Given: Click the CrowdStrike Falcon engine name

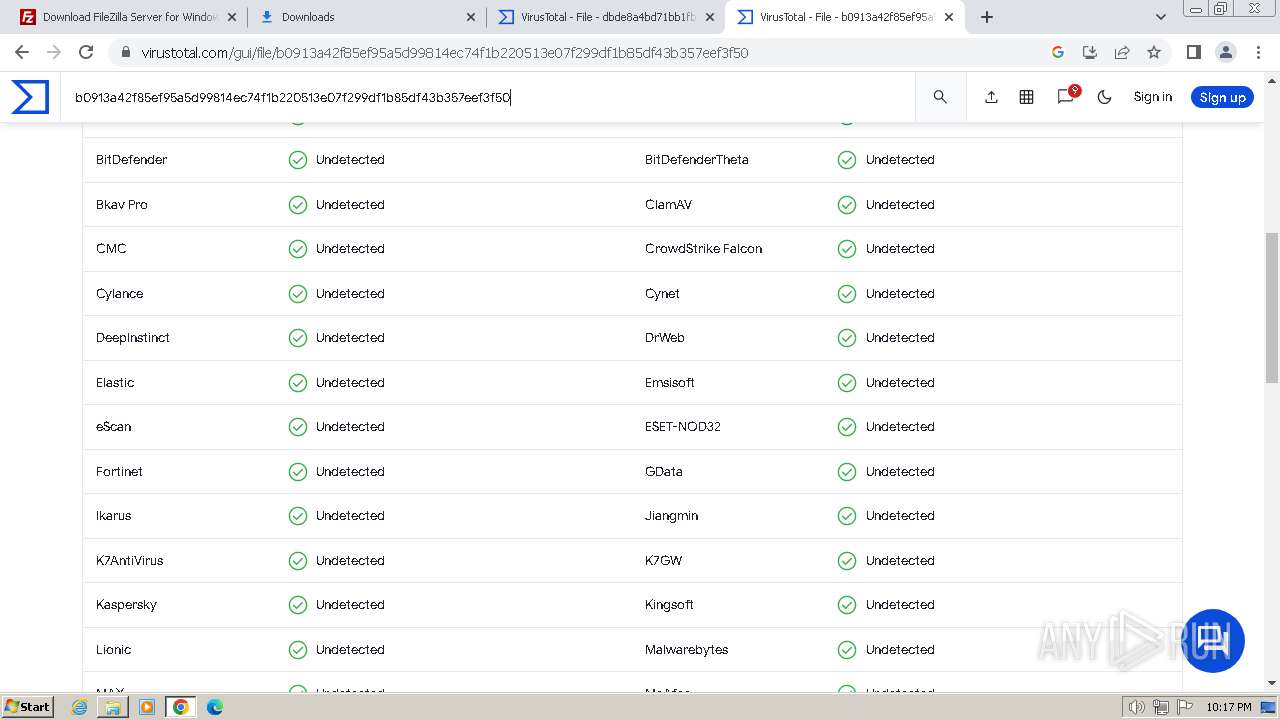Looking at the screenshot, I should click(703, 249).
